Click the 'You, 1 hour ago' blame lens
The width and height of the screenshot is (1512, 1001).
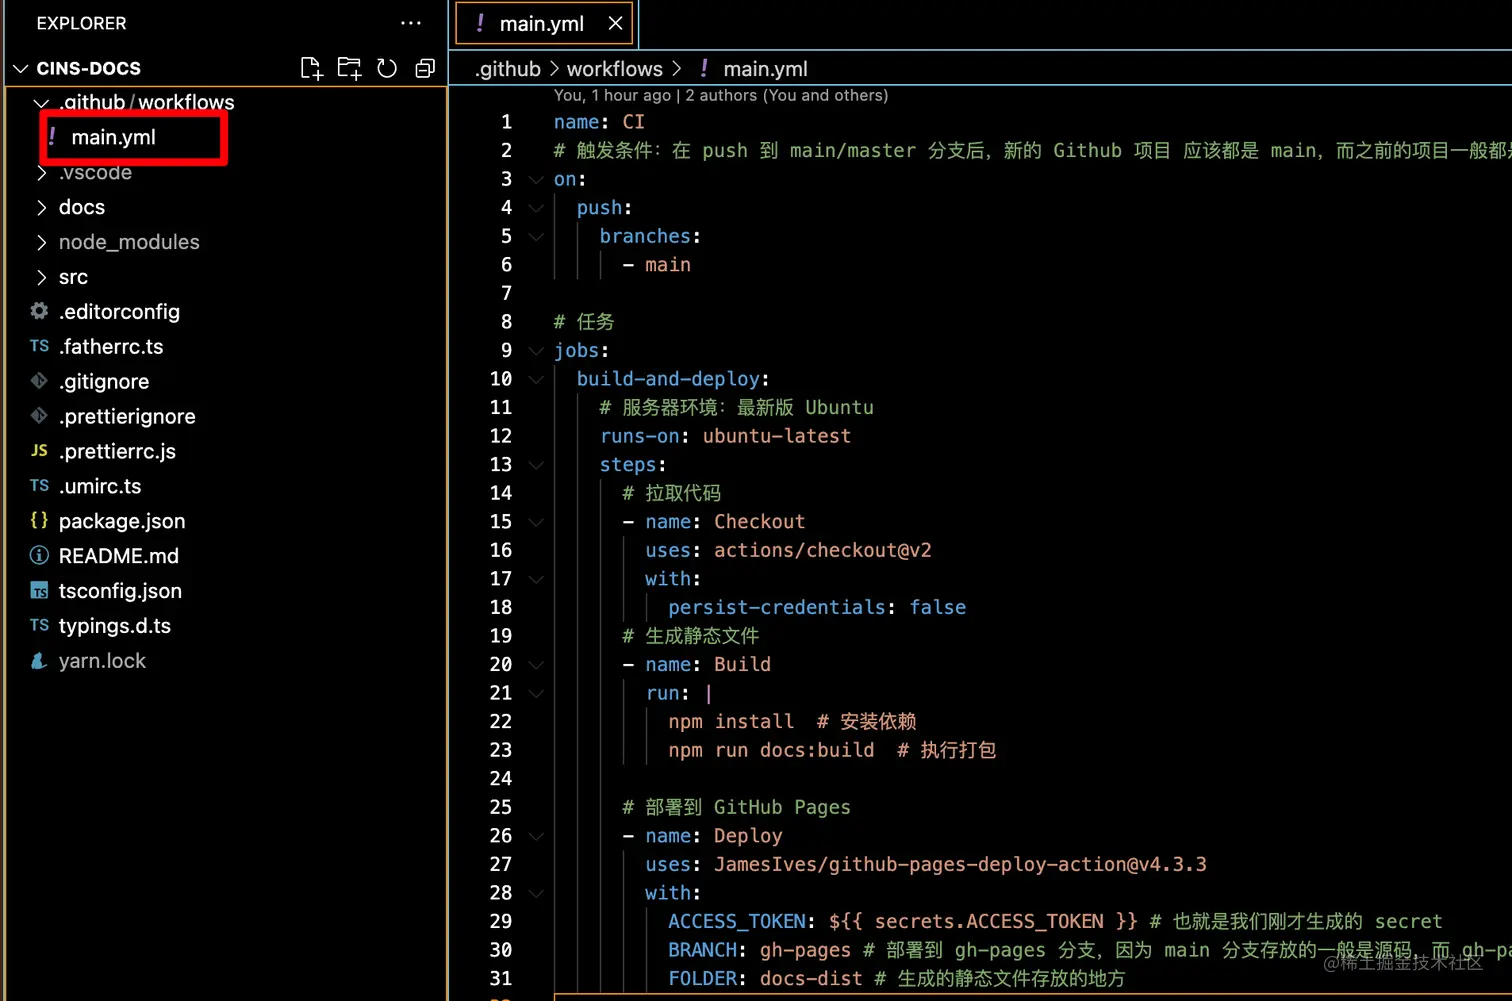point(612,95)
